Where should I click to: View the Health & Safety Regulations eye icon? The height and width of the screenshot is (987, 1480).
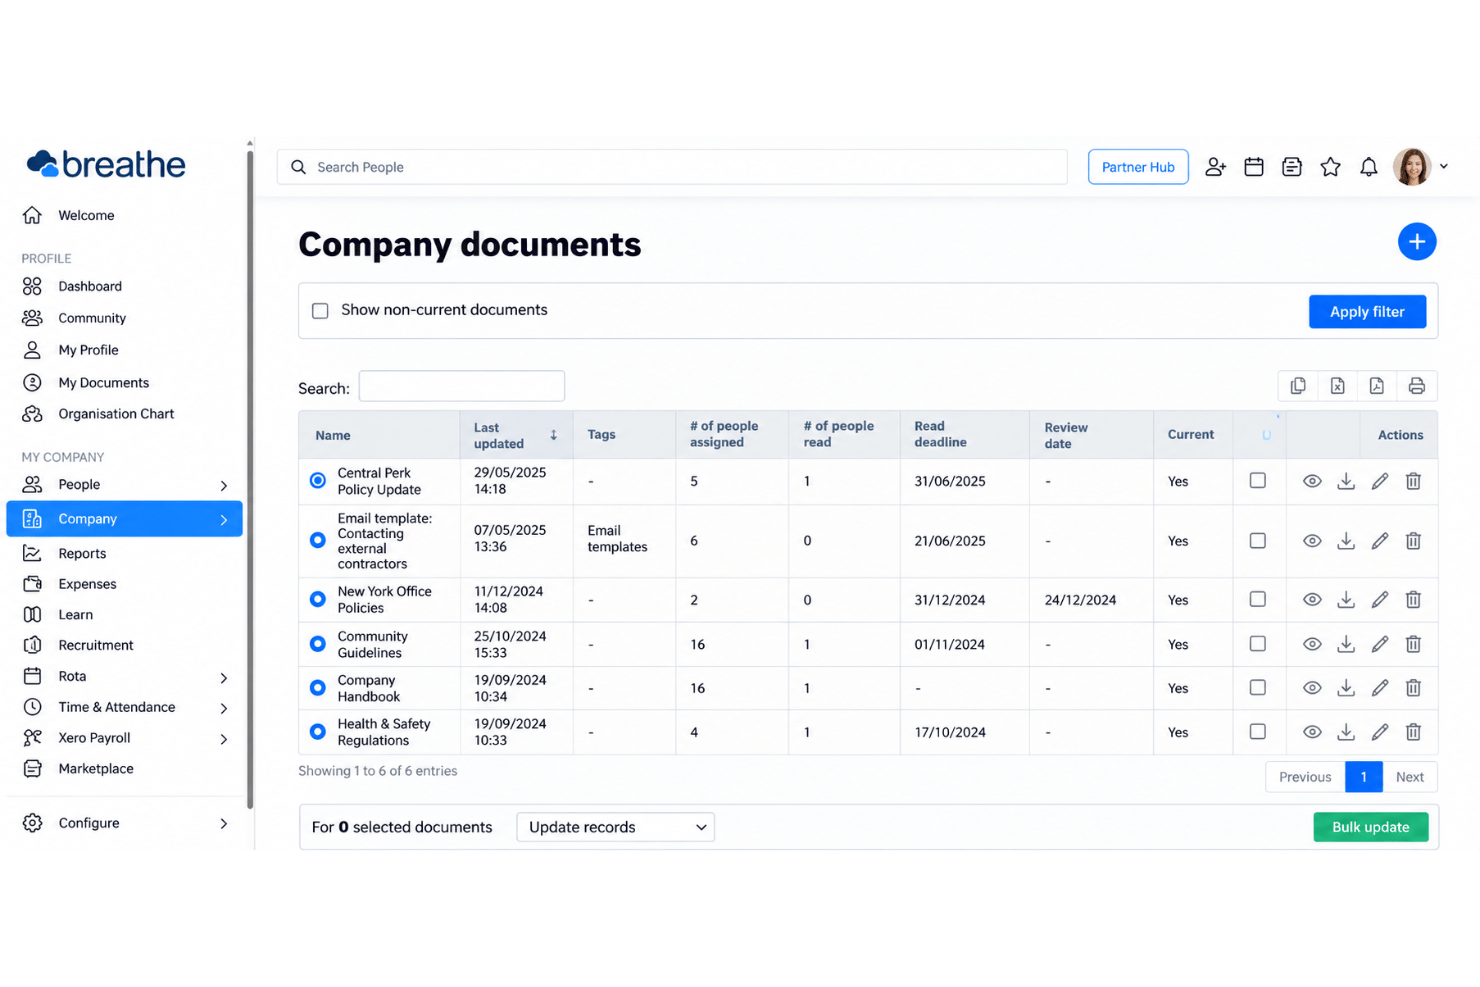tap(1312, 732)
